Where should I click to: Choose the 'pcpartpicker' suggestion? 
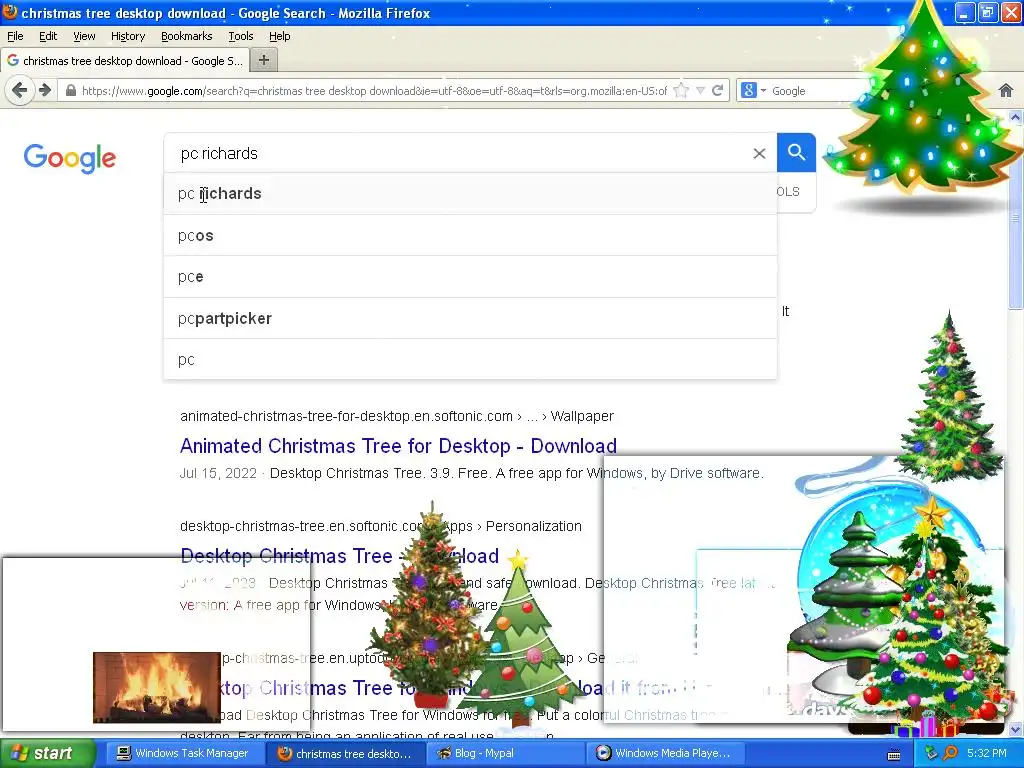(x=470, y=319)
